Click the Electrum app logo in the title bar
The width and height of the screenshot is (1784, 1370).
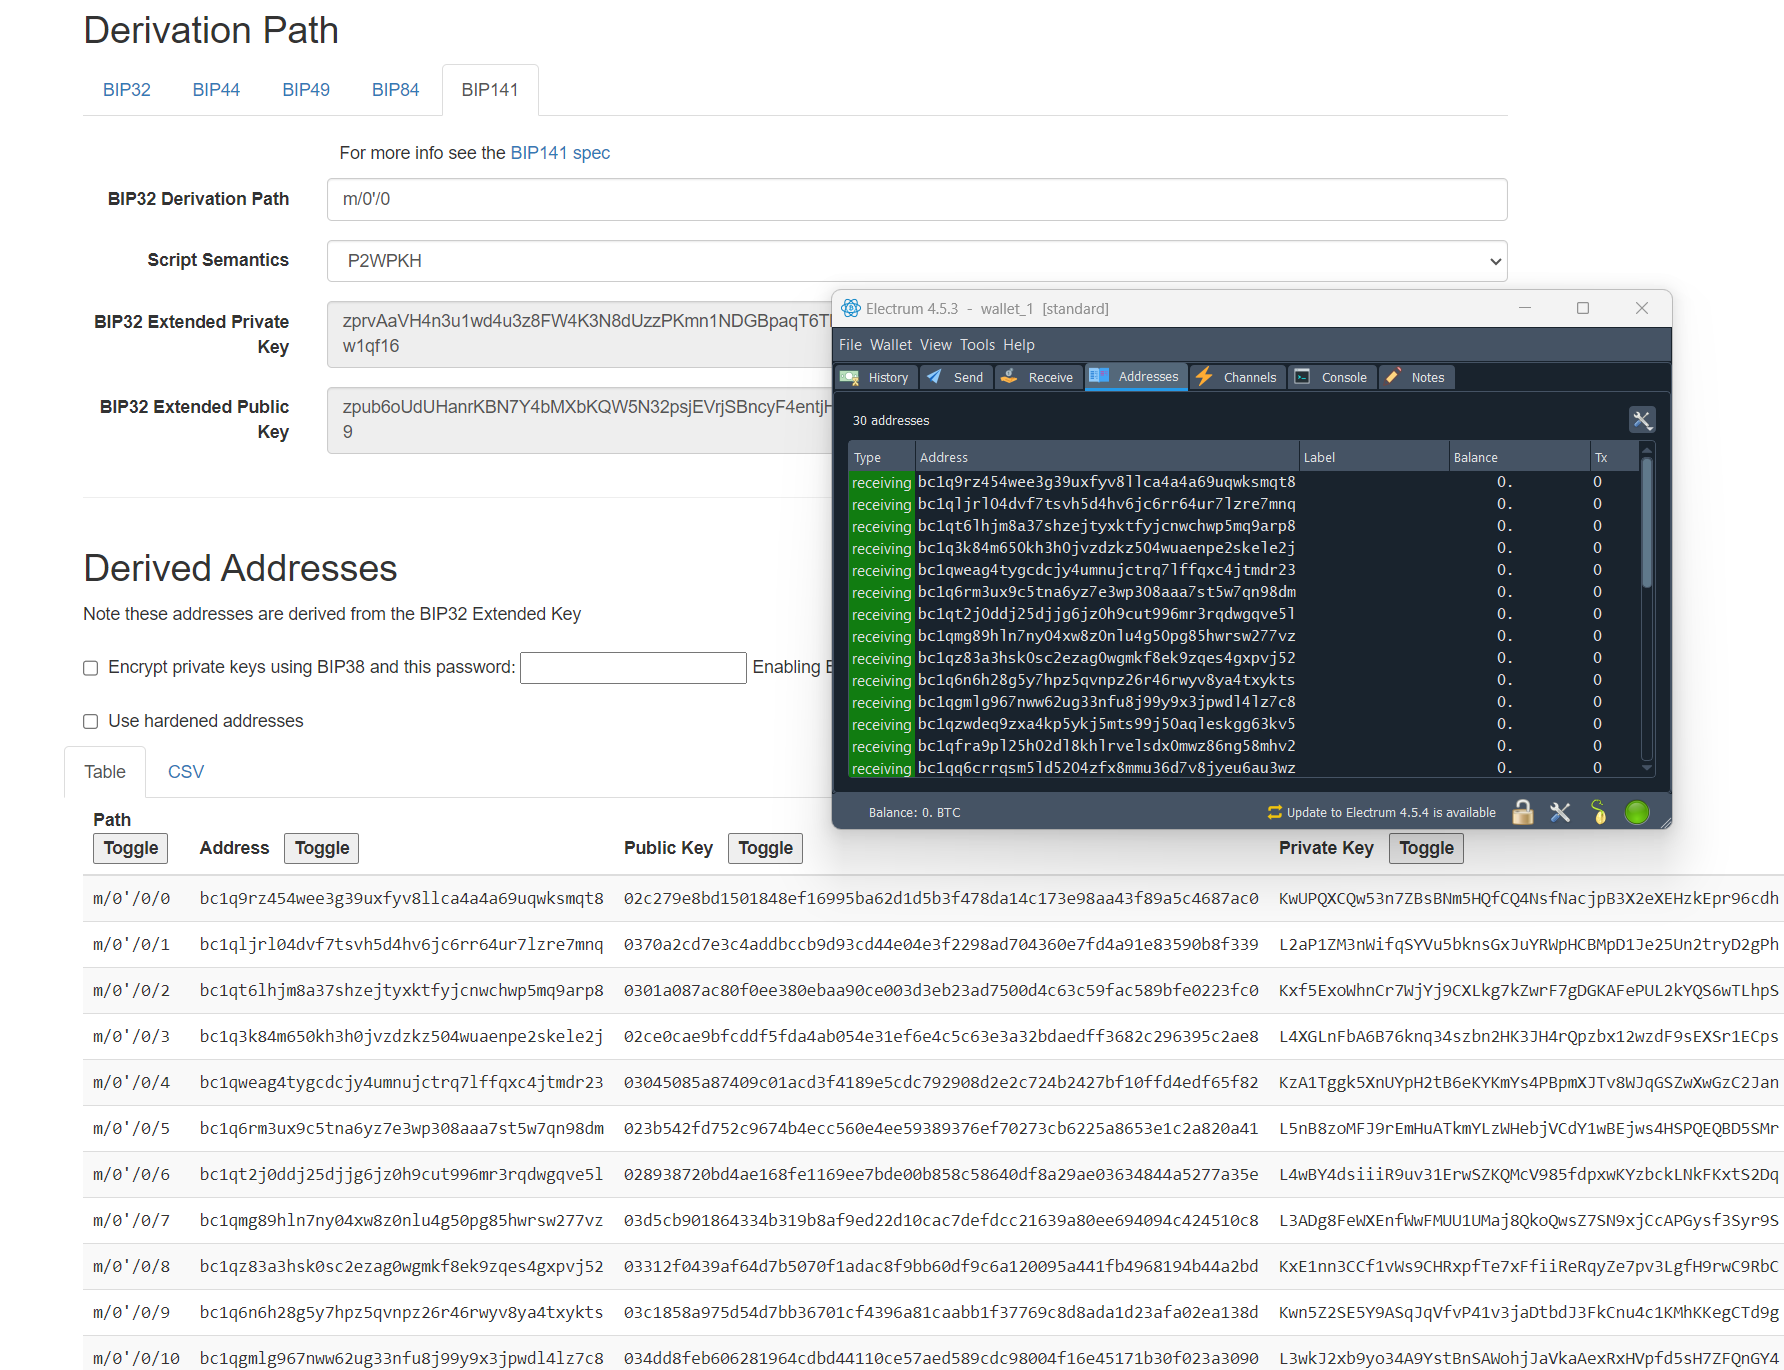[x=851, y=308]
